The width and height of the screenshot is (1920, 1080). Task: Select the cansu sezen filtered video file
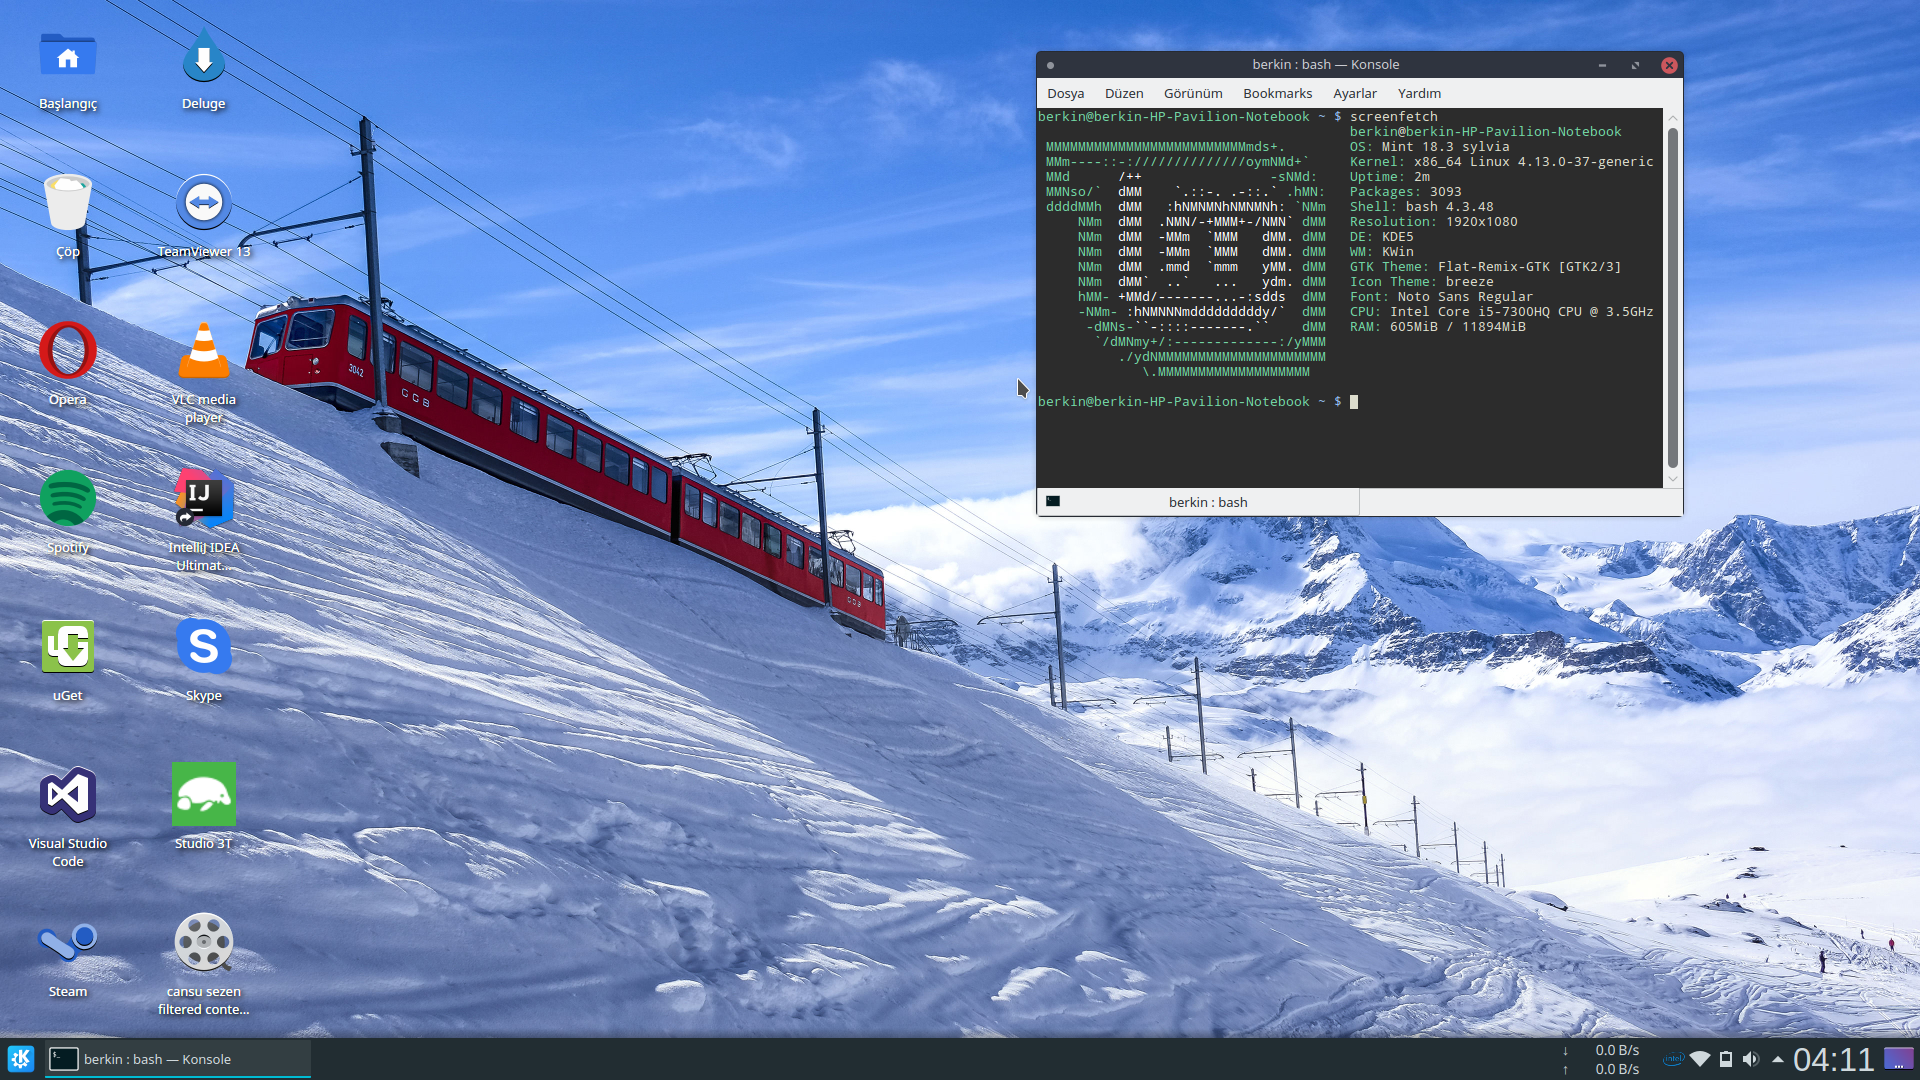pos(204,942)
